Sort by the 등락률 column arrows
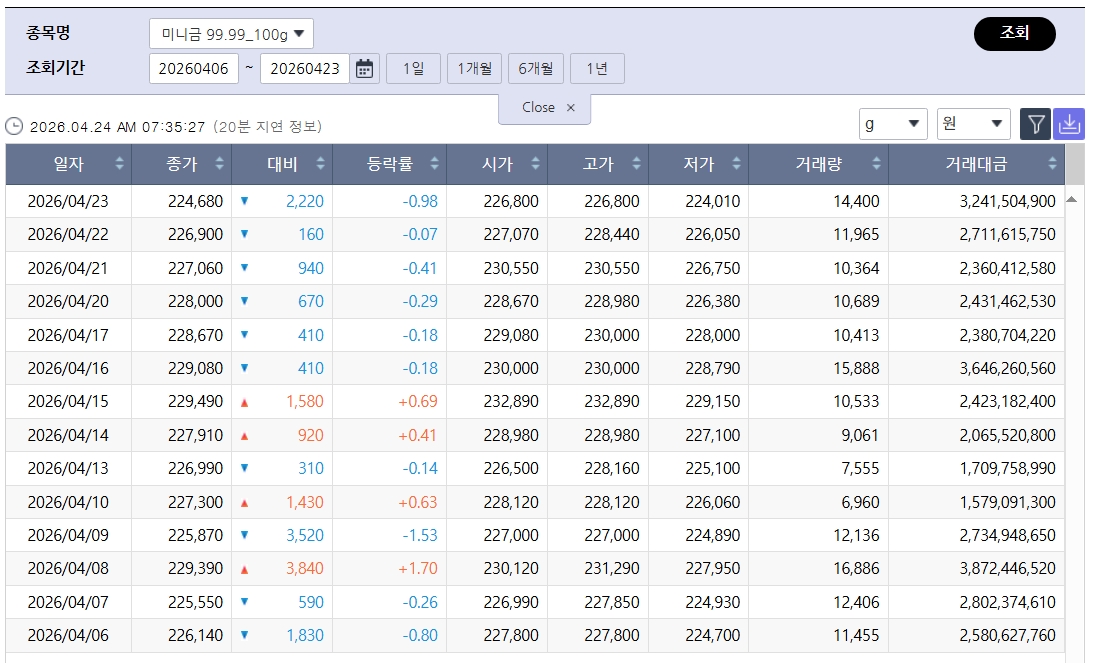 434,164
